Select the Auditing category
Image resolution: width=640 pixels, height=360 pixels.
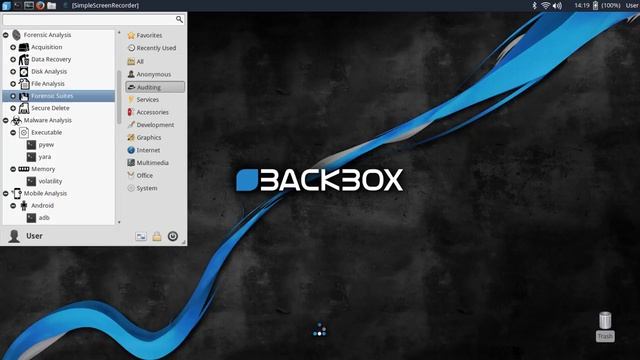coord(155,87)
